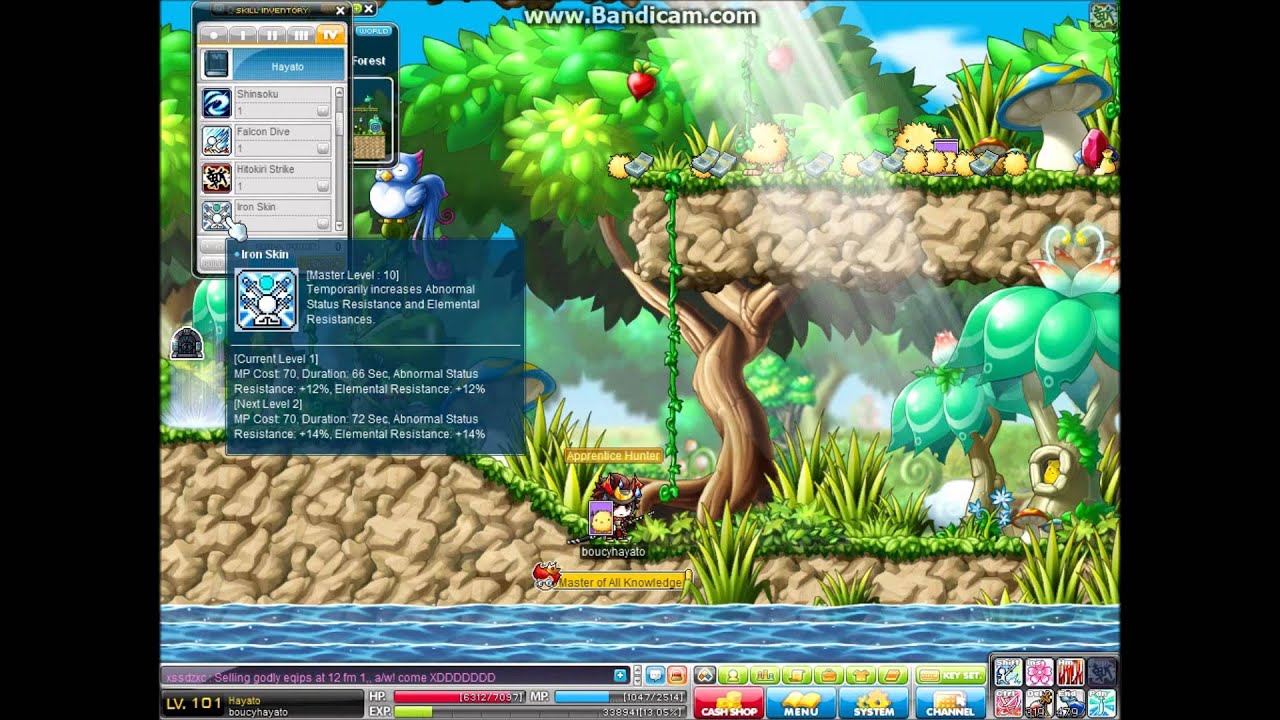Select the Shinsoku skill icon

[x=216, y=103]
